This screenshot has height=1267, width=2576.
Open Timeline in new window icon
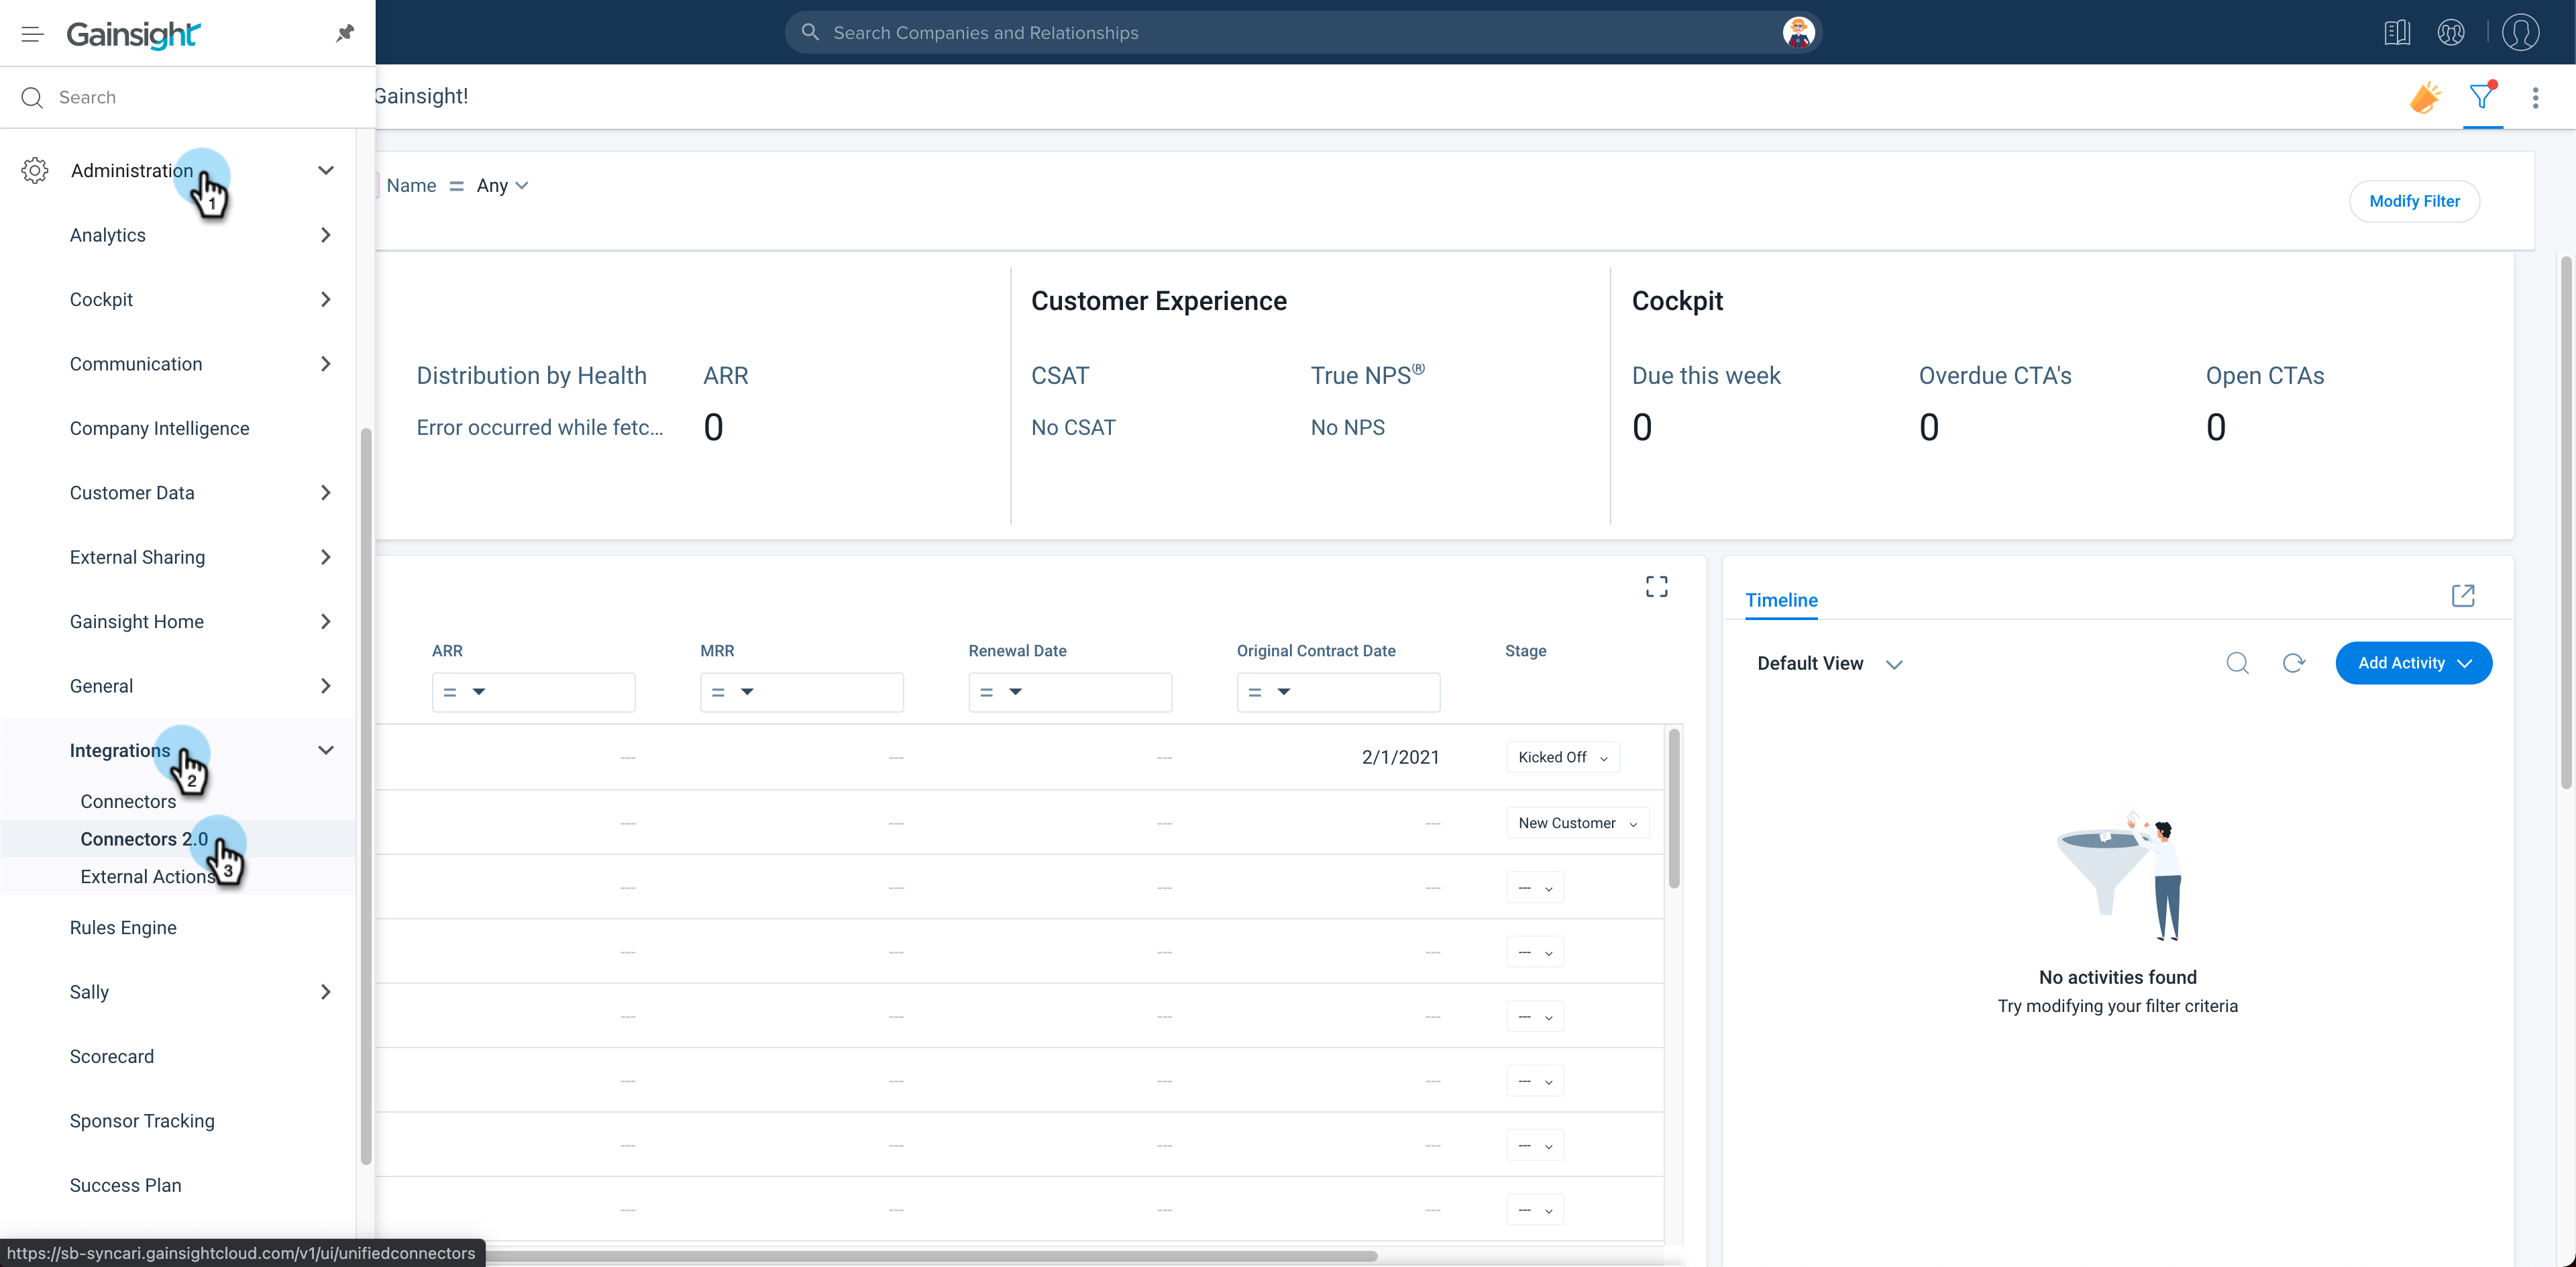[x=2463, y=596]
